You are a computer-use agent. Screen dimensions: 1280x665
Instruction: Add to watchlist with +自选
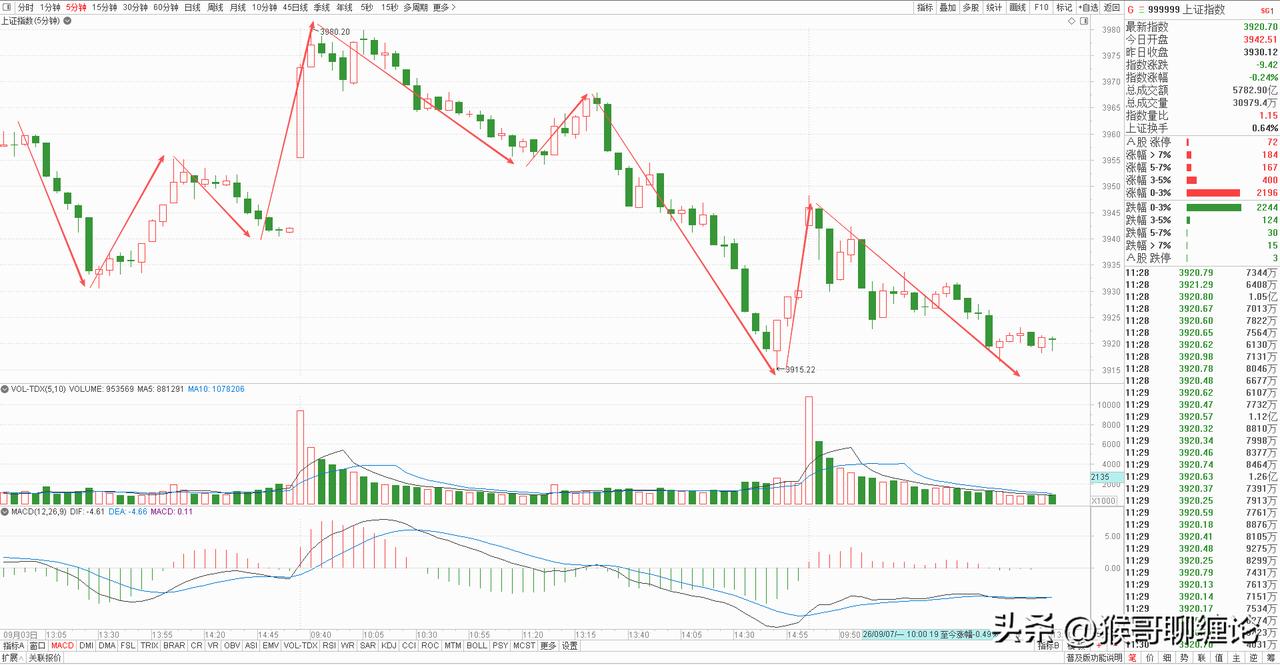click(x=1088, y=7)
